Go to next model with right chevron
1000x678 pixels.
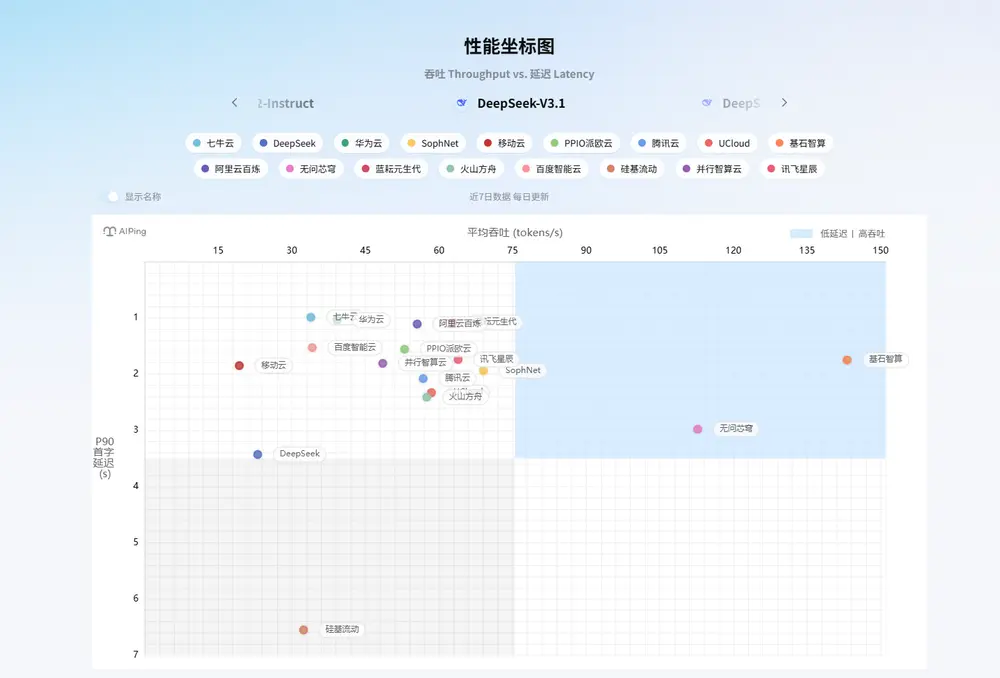click(785, 103)
